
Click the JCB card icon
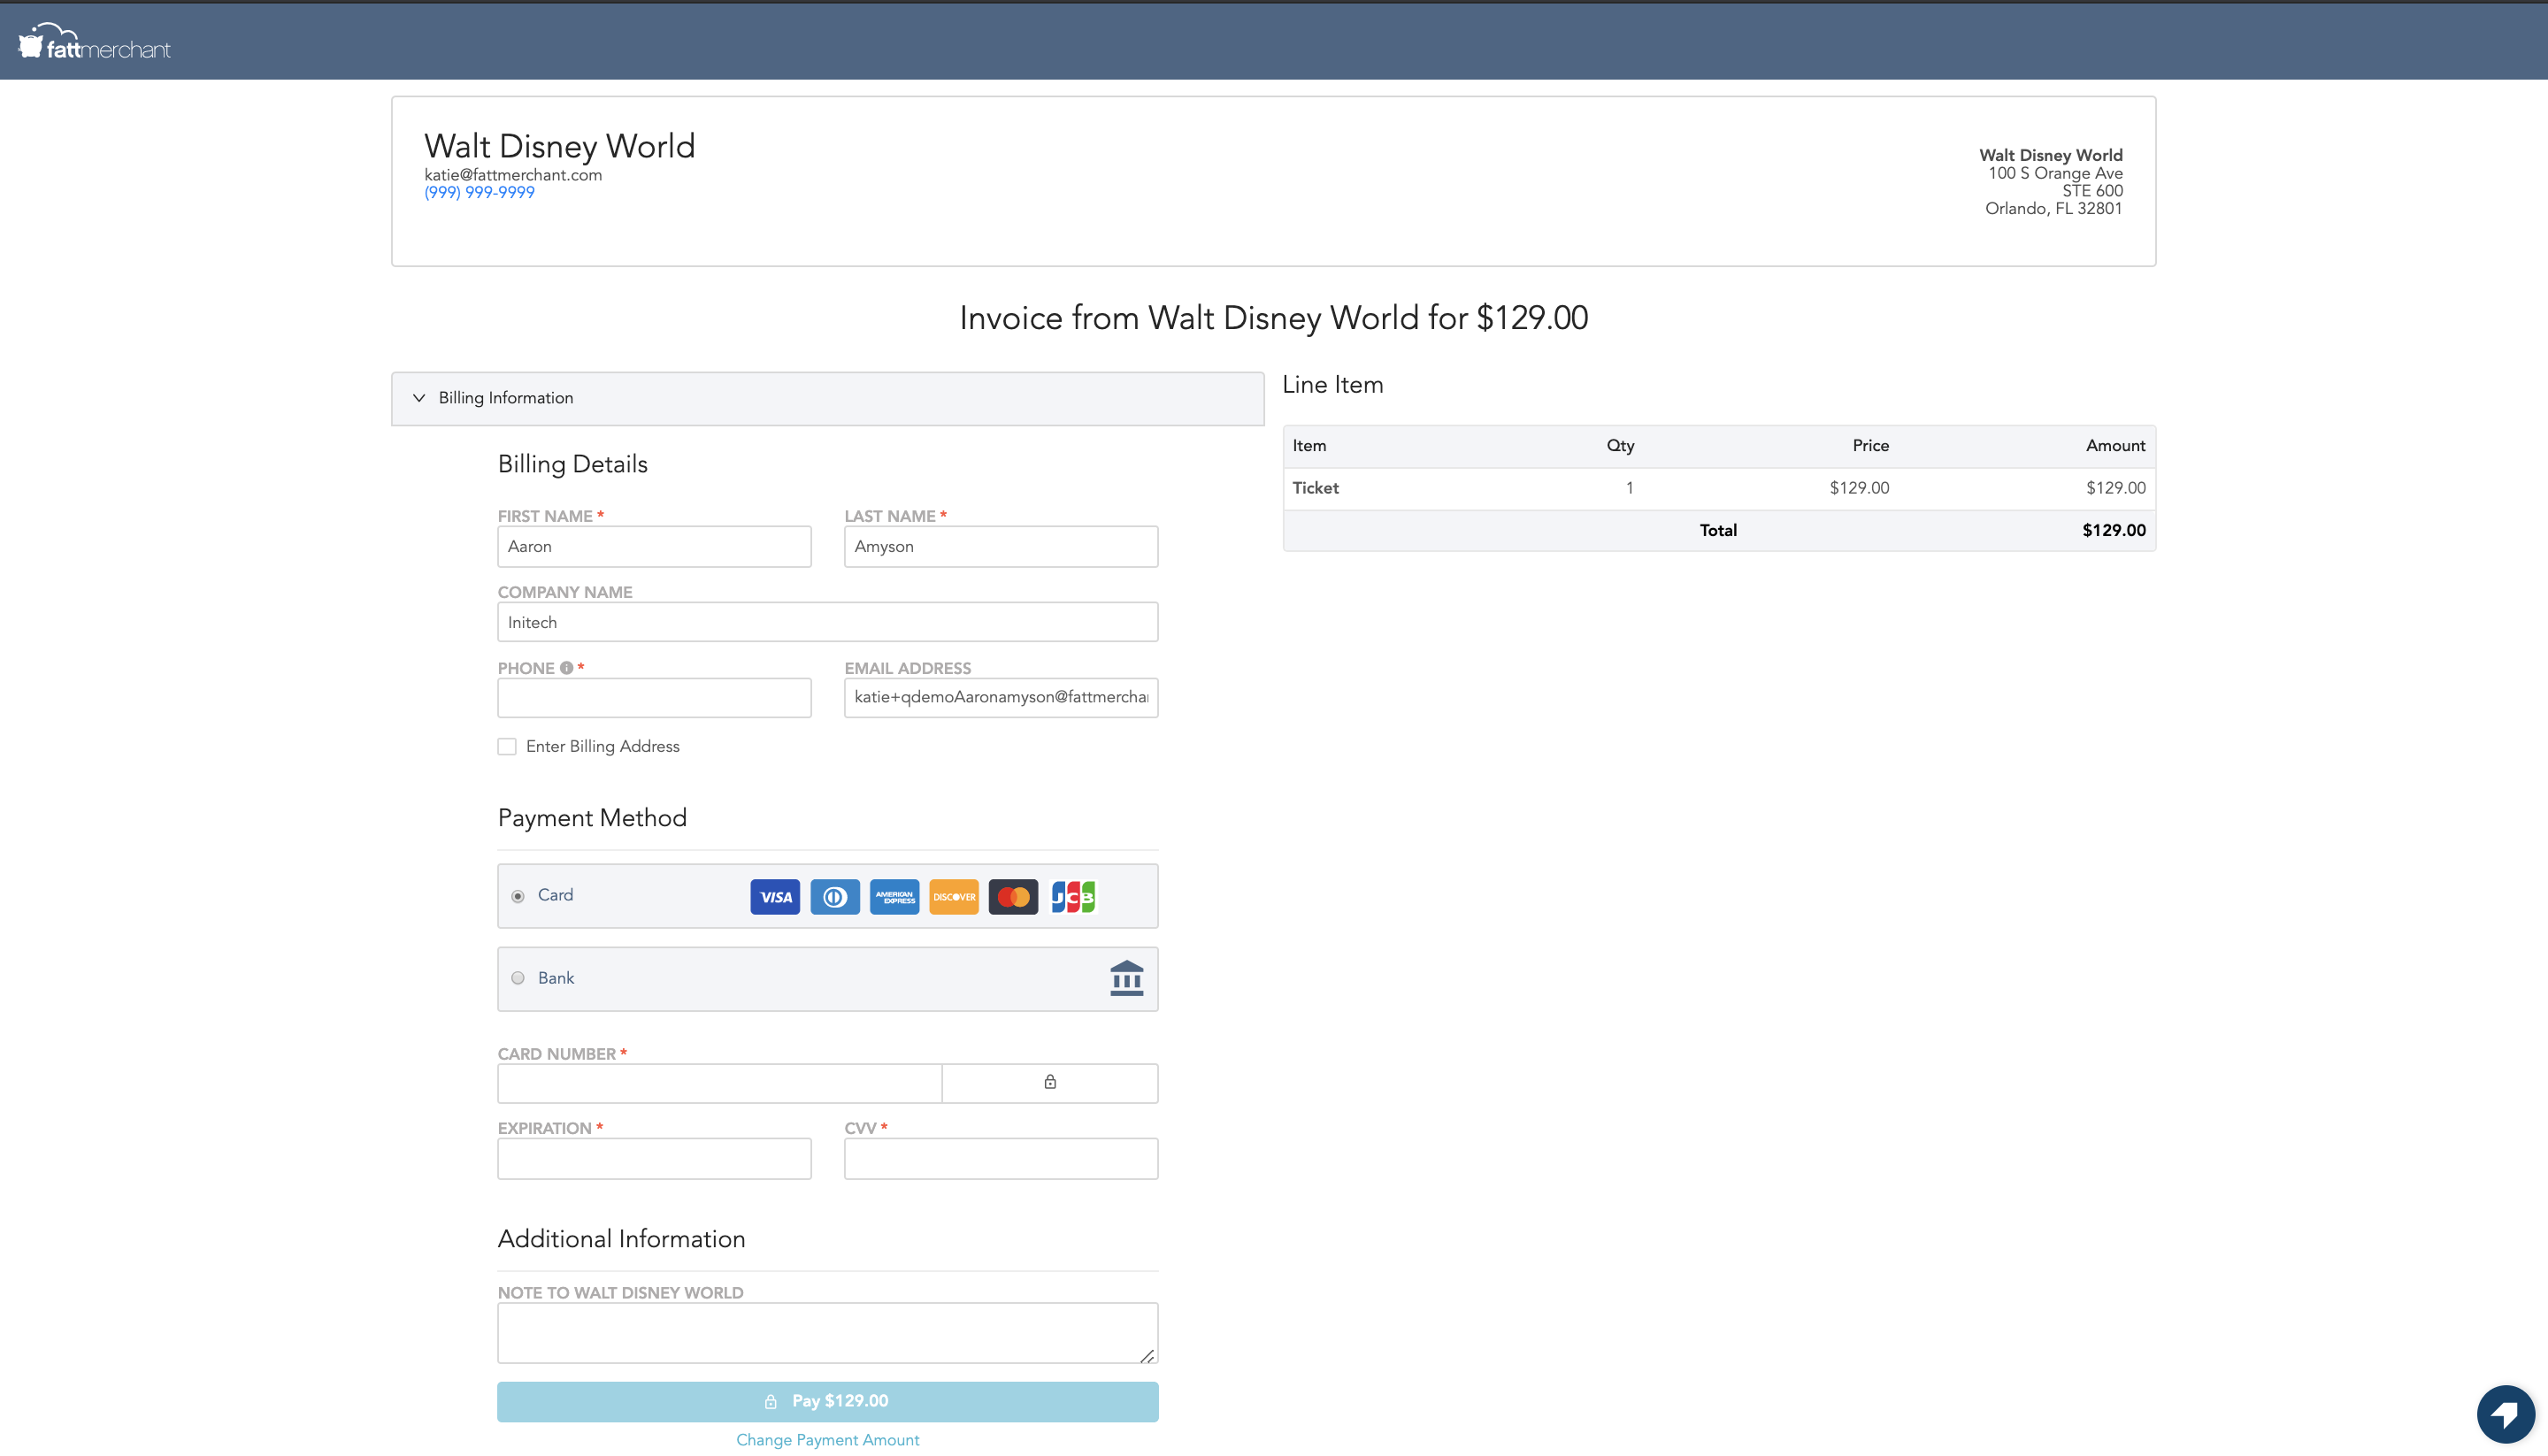click(x=1073, y=897)
